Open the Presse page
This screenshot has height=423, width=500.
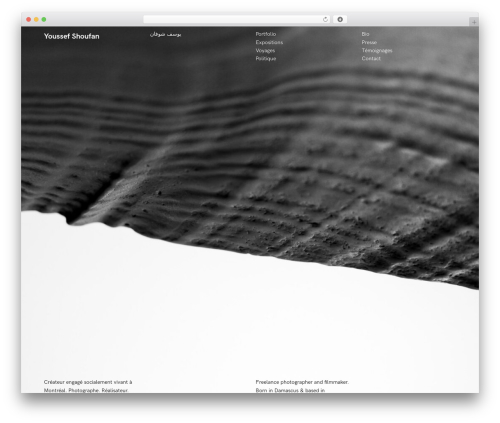pyautogui.click(x=369, y=42)
